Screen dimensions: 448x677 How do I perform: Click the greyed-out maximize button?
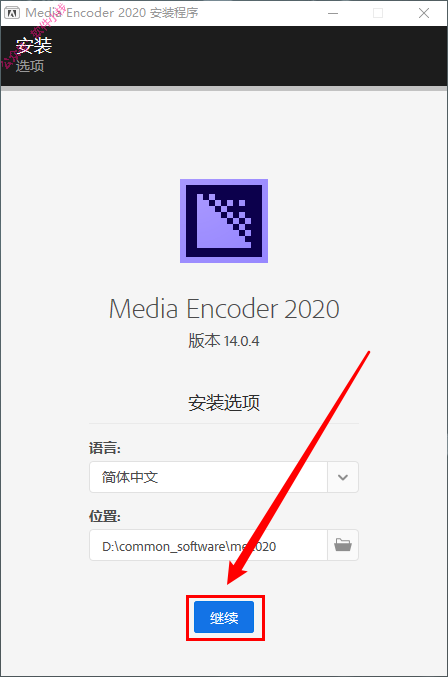click(x=378, y=13)
